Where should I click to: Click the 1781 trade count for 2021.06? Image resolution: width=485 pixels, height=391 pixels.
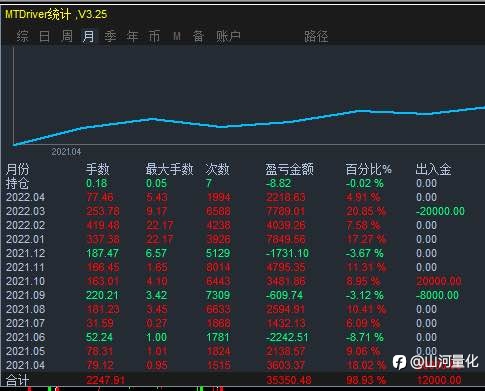218,337
